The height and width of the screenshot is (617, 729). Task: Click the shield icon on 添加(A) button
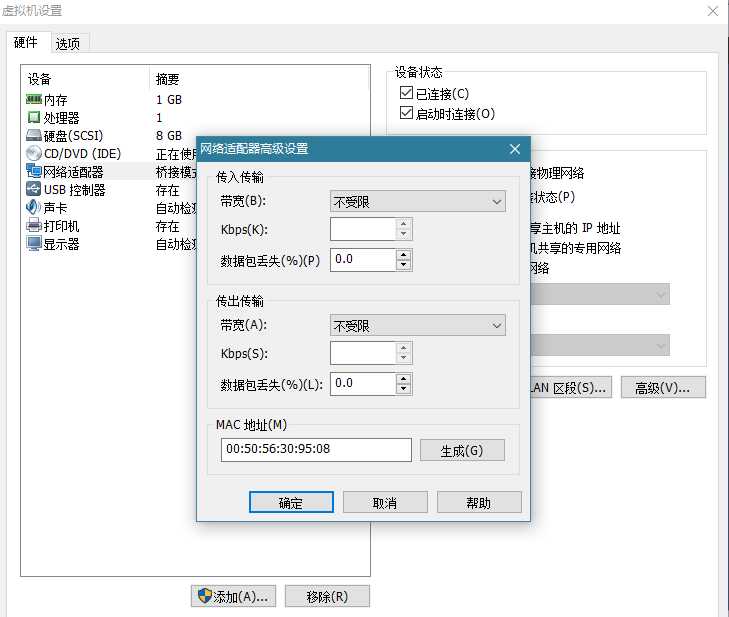tap(205, 596)
